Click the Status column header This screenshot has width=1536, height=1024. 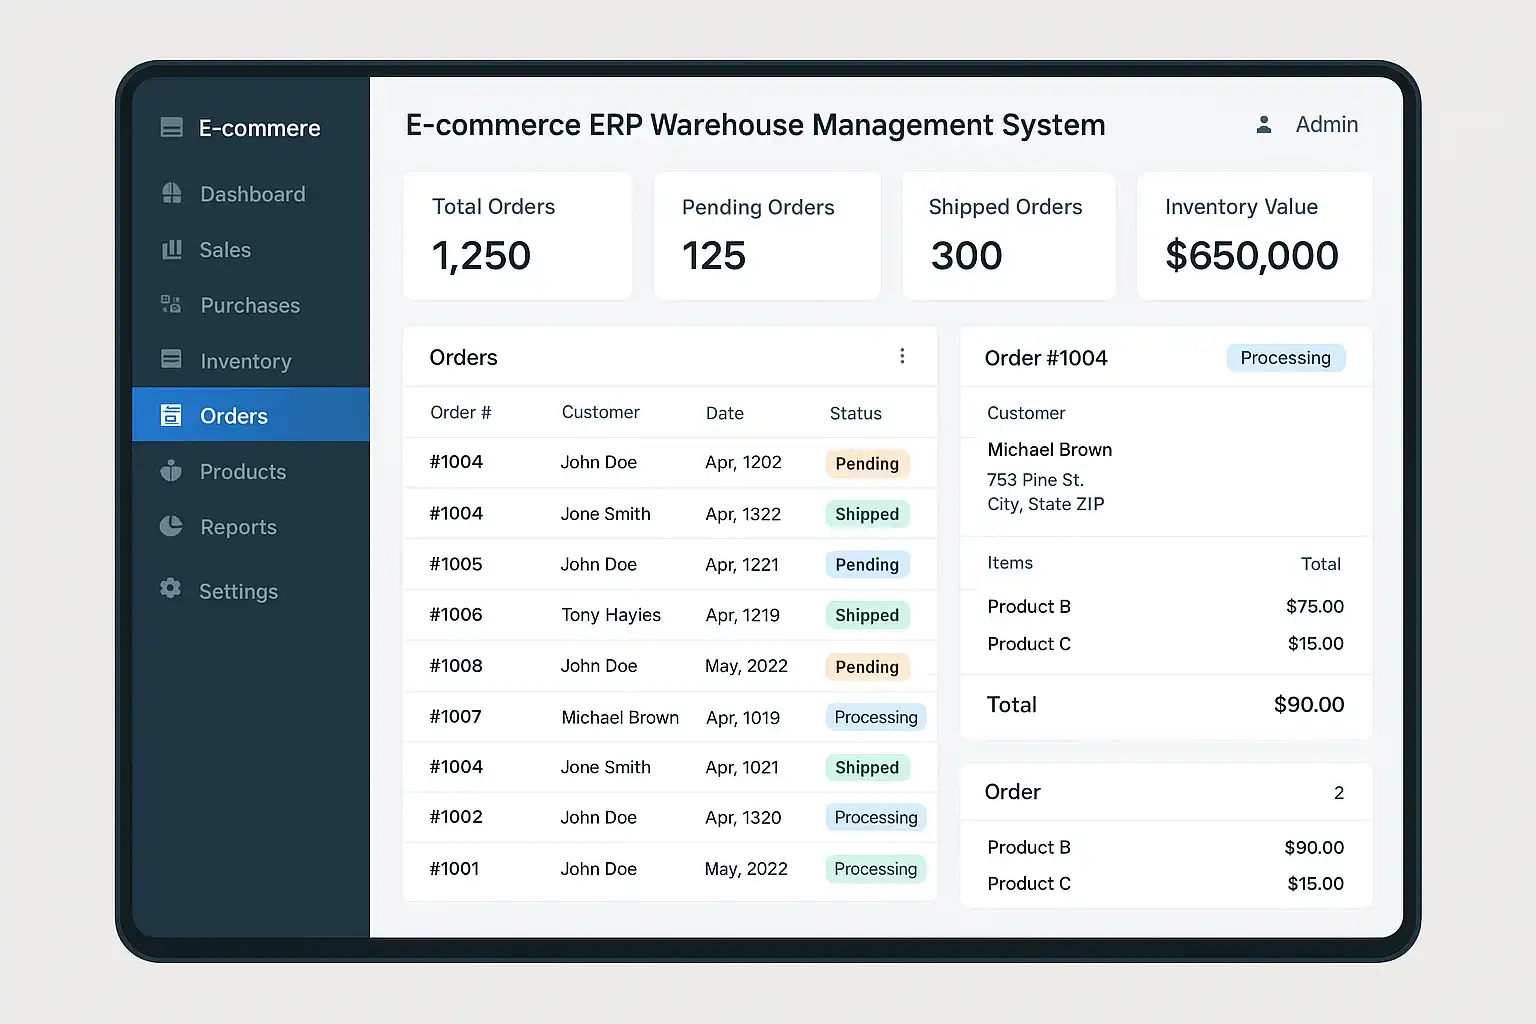pos(855,413)
